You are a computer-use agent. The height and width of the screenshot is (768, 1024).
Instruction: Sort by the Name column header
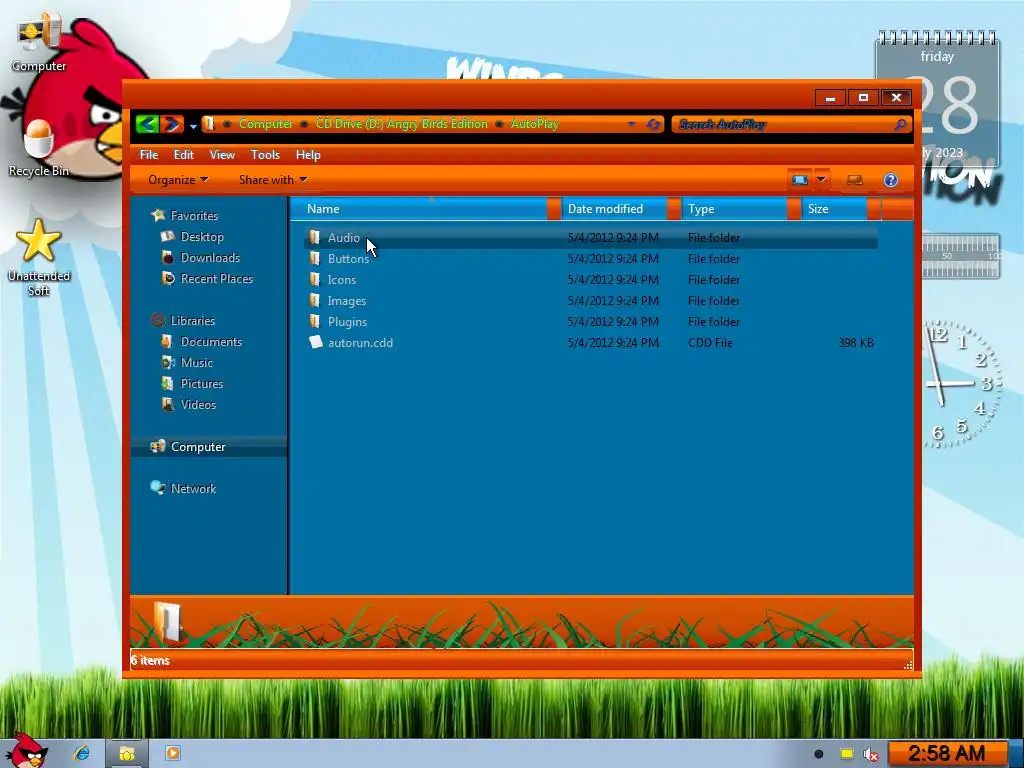pyautogui.click(x=418, y=209)
